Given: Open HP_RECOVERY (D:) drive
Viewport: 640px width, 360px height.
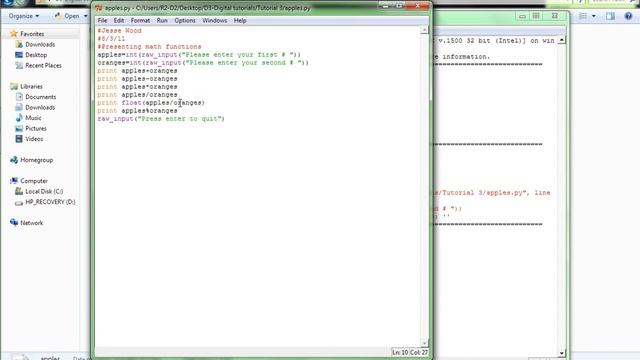Looking at the screenshot, I should [x=50, y=202].
